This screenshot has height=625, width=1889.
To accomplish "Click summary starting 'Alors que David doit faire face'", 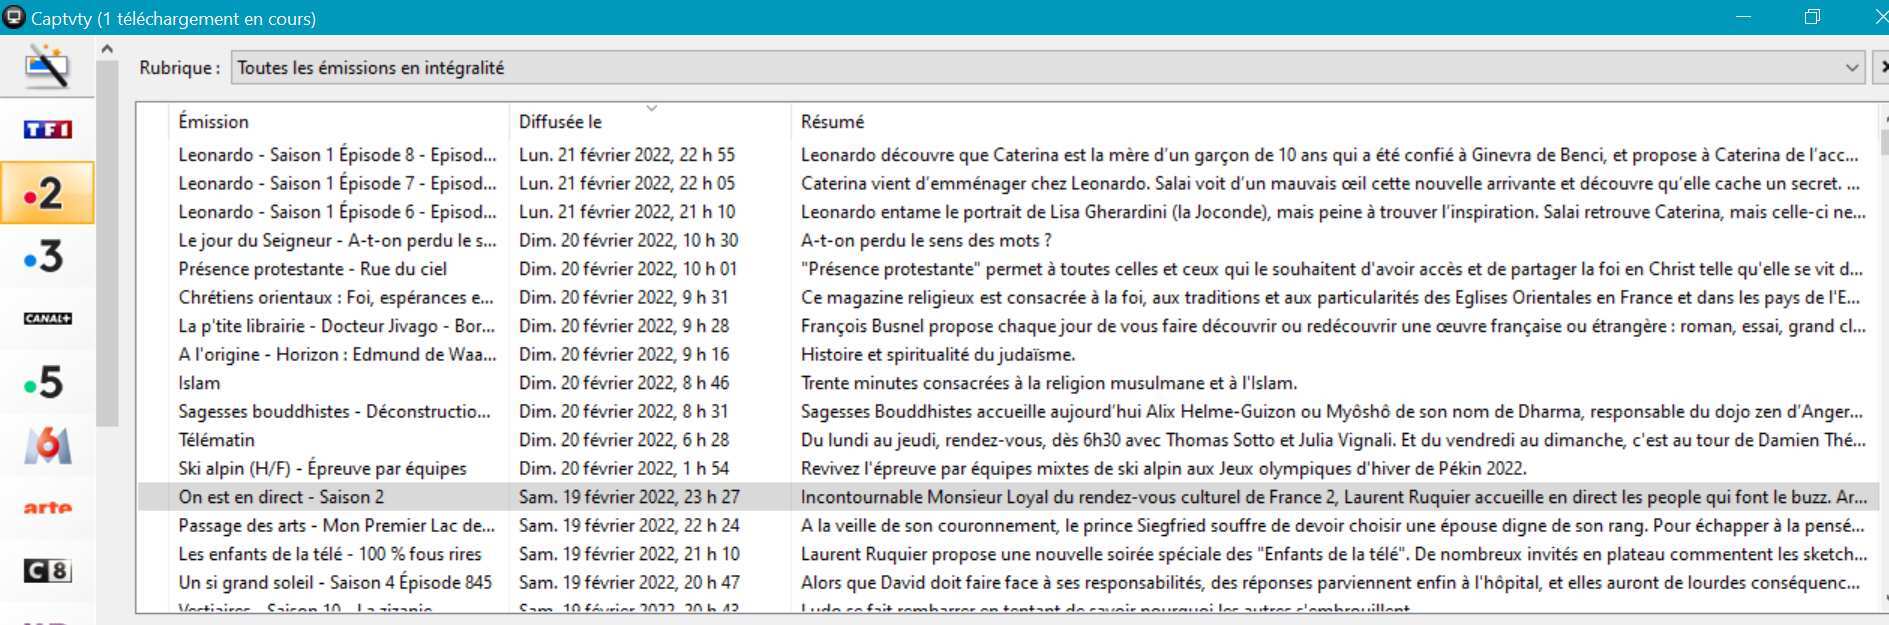I will [1330, 582].
